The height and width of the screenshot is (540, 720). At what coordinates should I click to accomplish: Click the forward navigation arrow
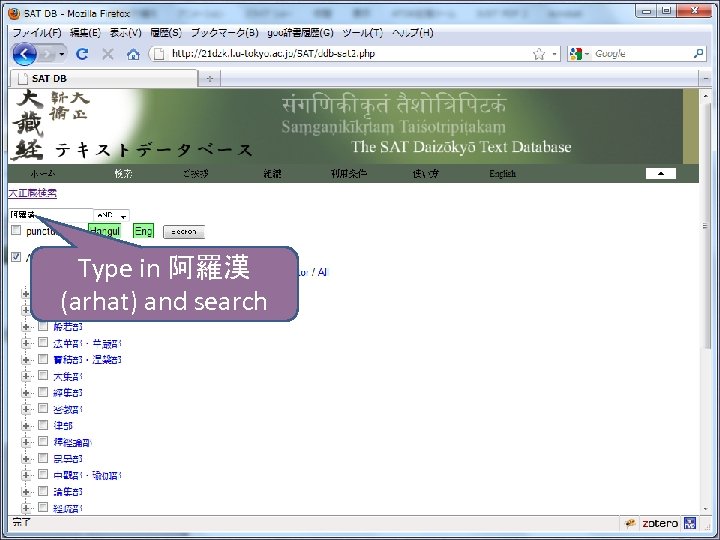click(x=46, y=55)
